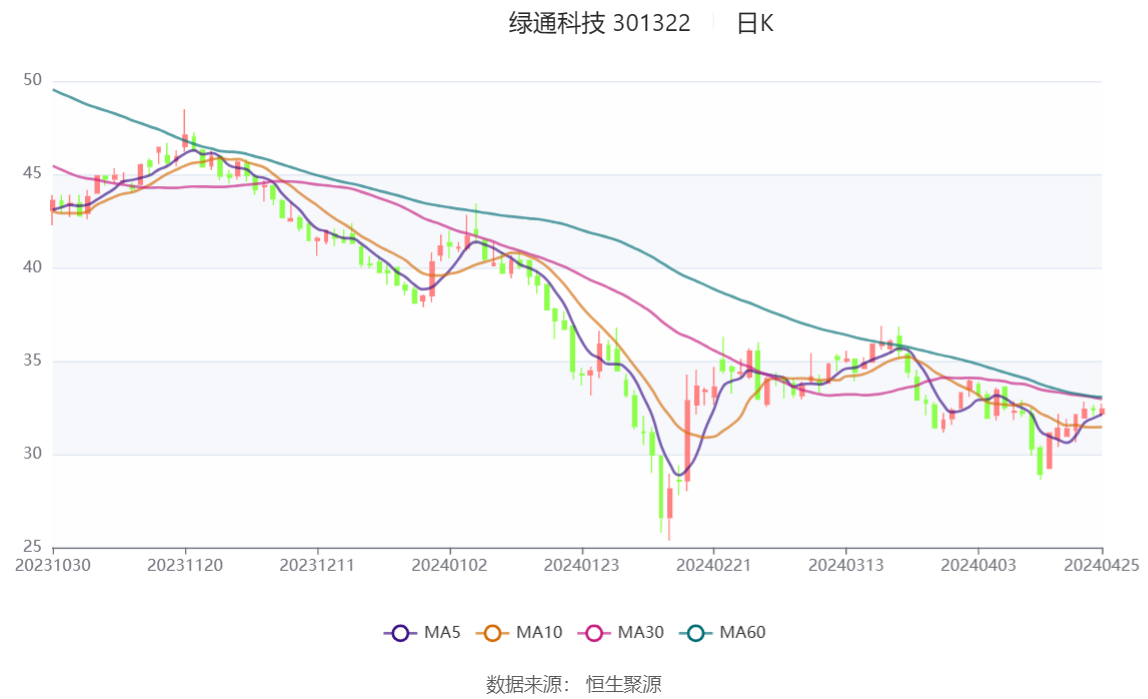Click the chart title 绿通科技 301322
This screenshot has width=1148, height=699.
coord(600,23)
